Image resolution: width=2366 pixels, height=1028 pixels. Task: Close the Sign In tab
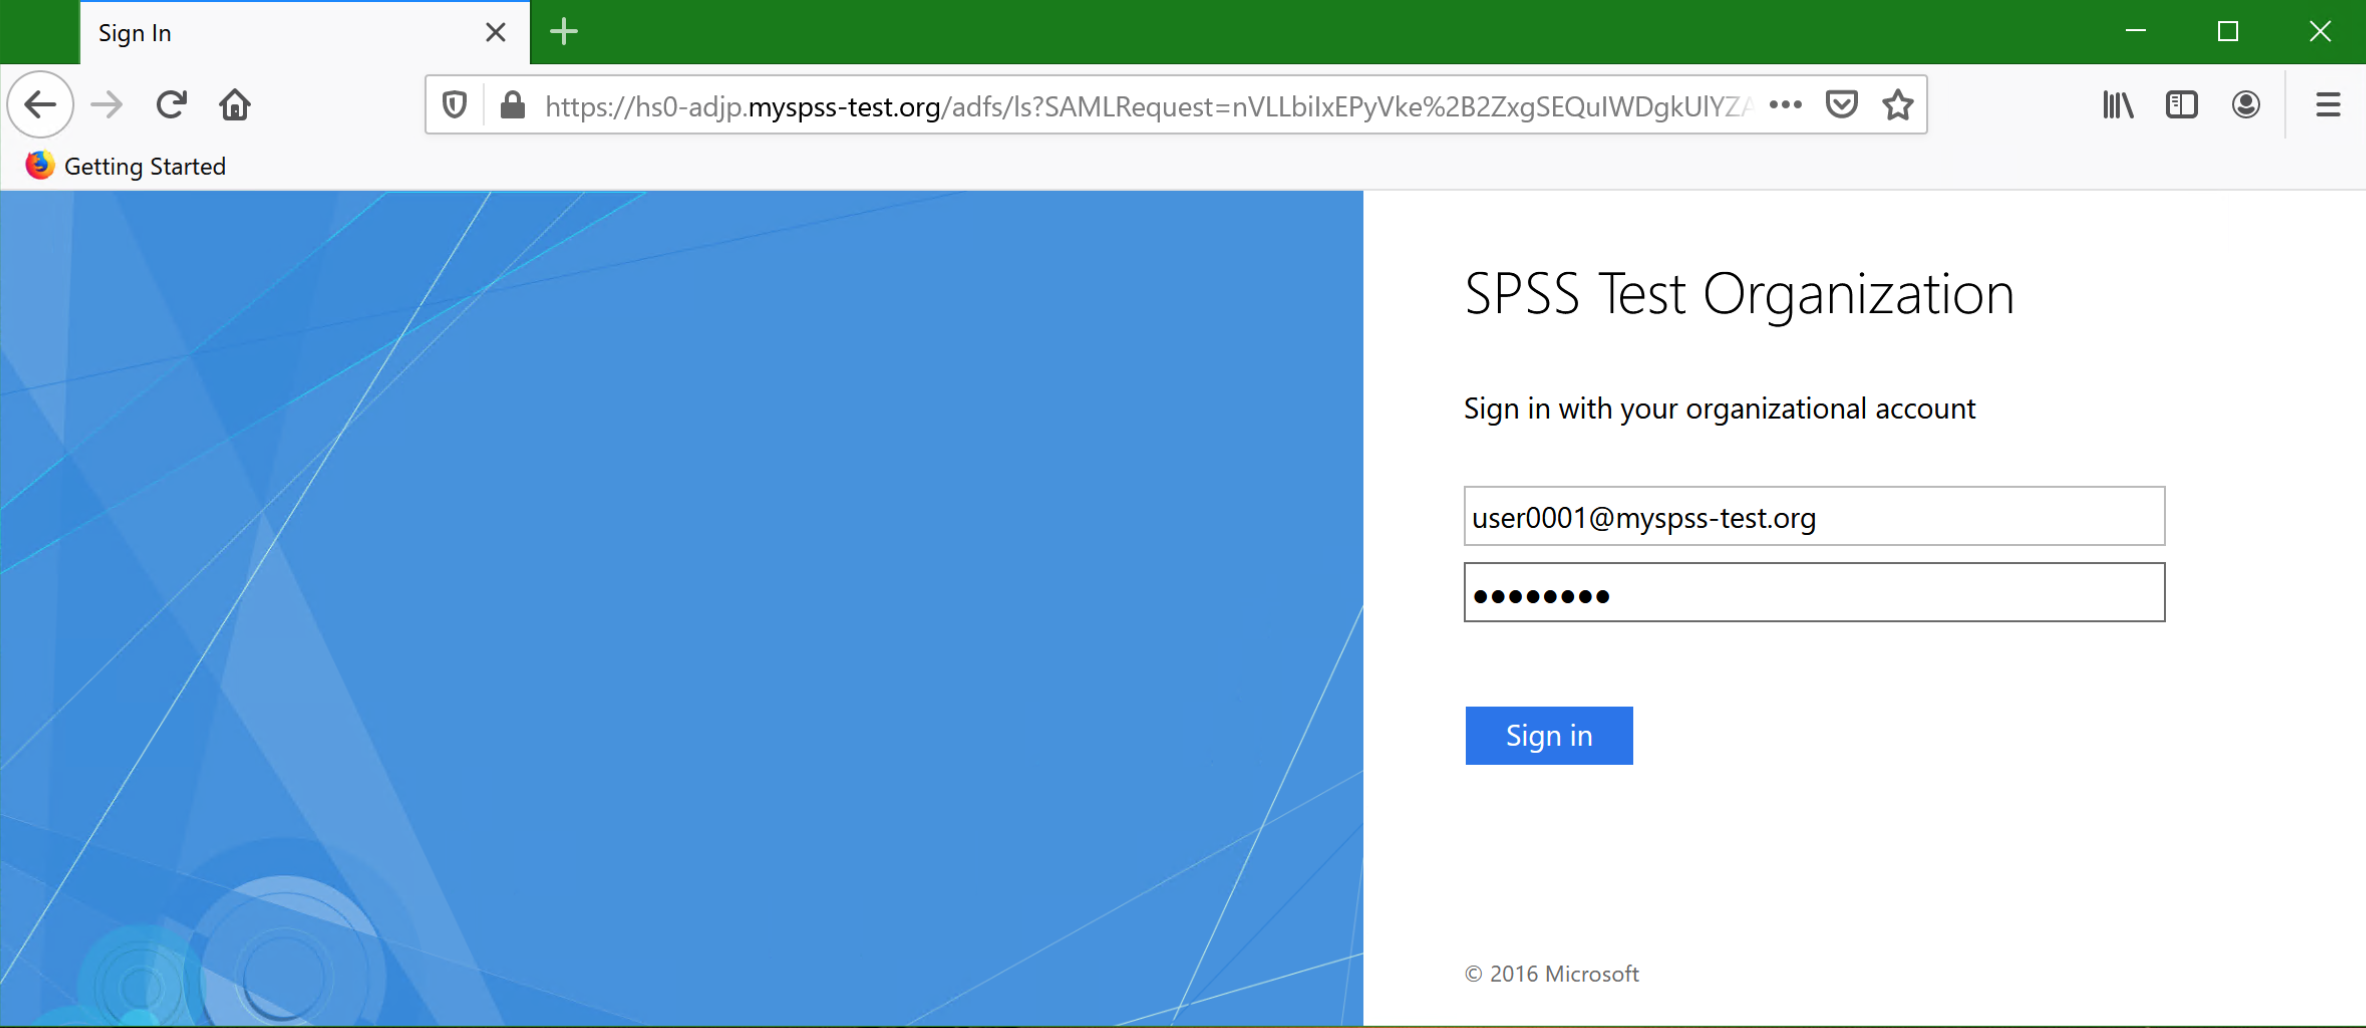pos(495,33)
